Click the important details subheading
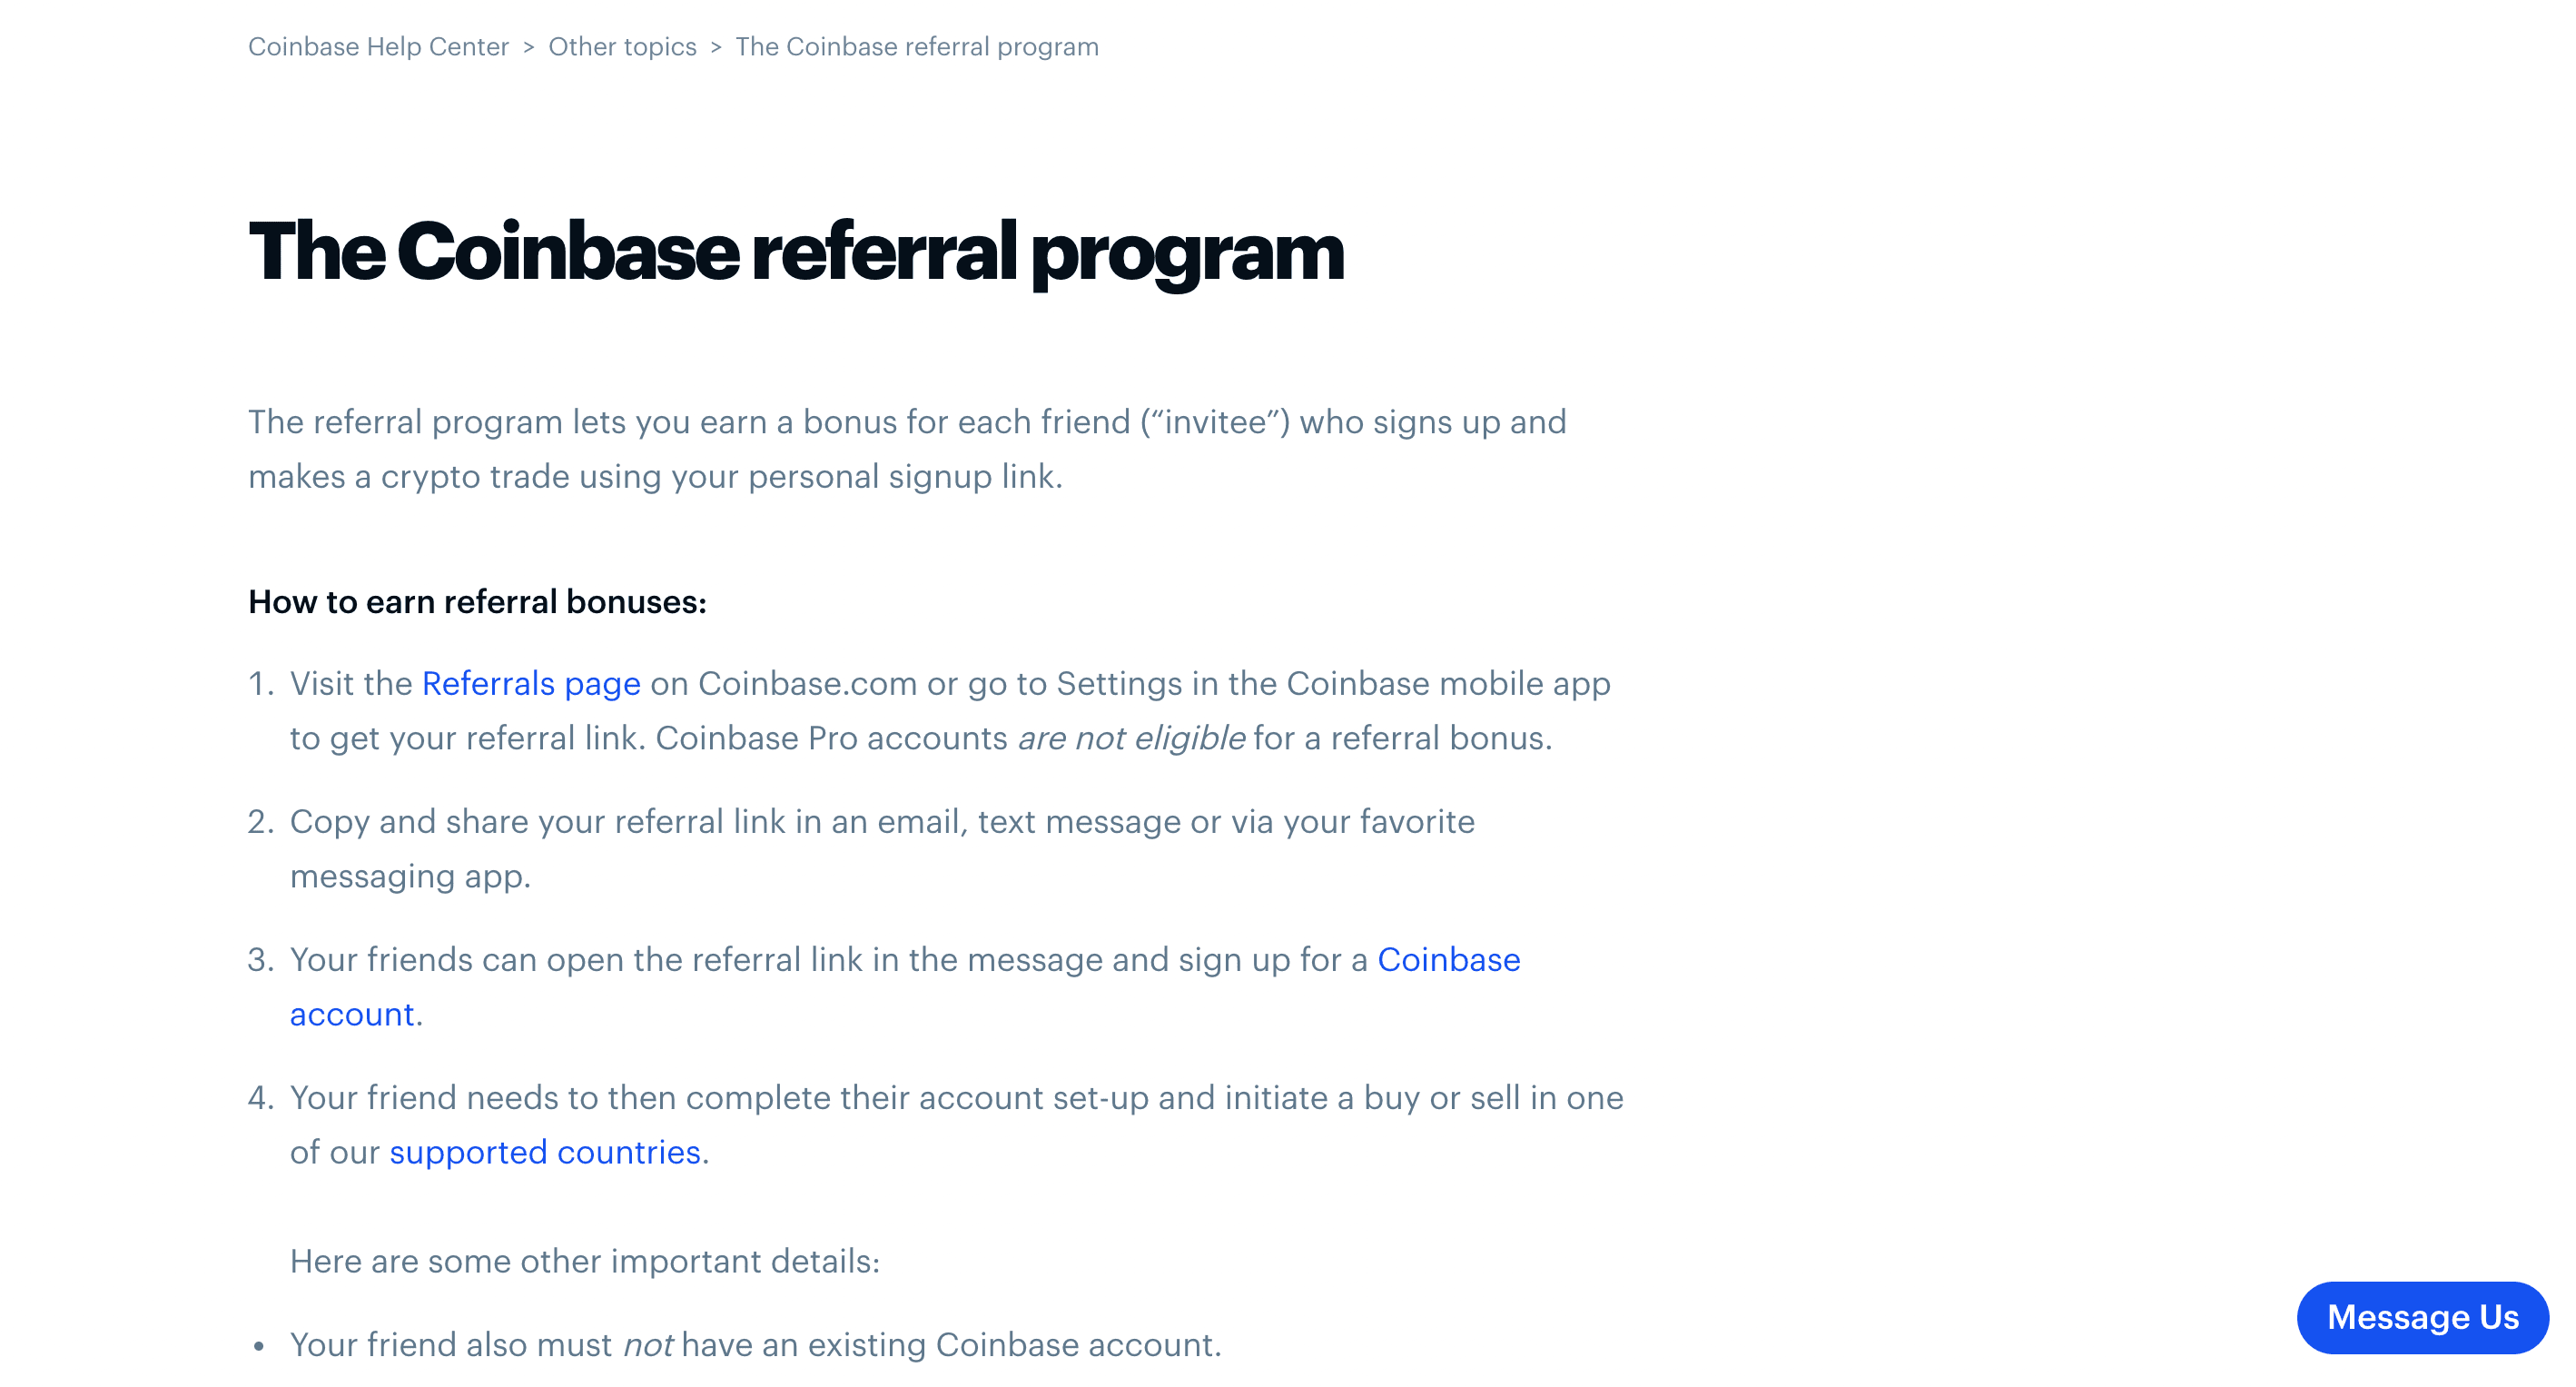 click(583, 1261)
